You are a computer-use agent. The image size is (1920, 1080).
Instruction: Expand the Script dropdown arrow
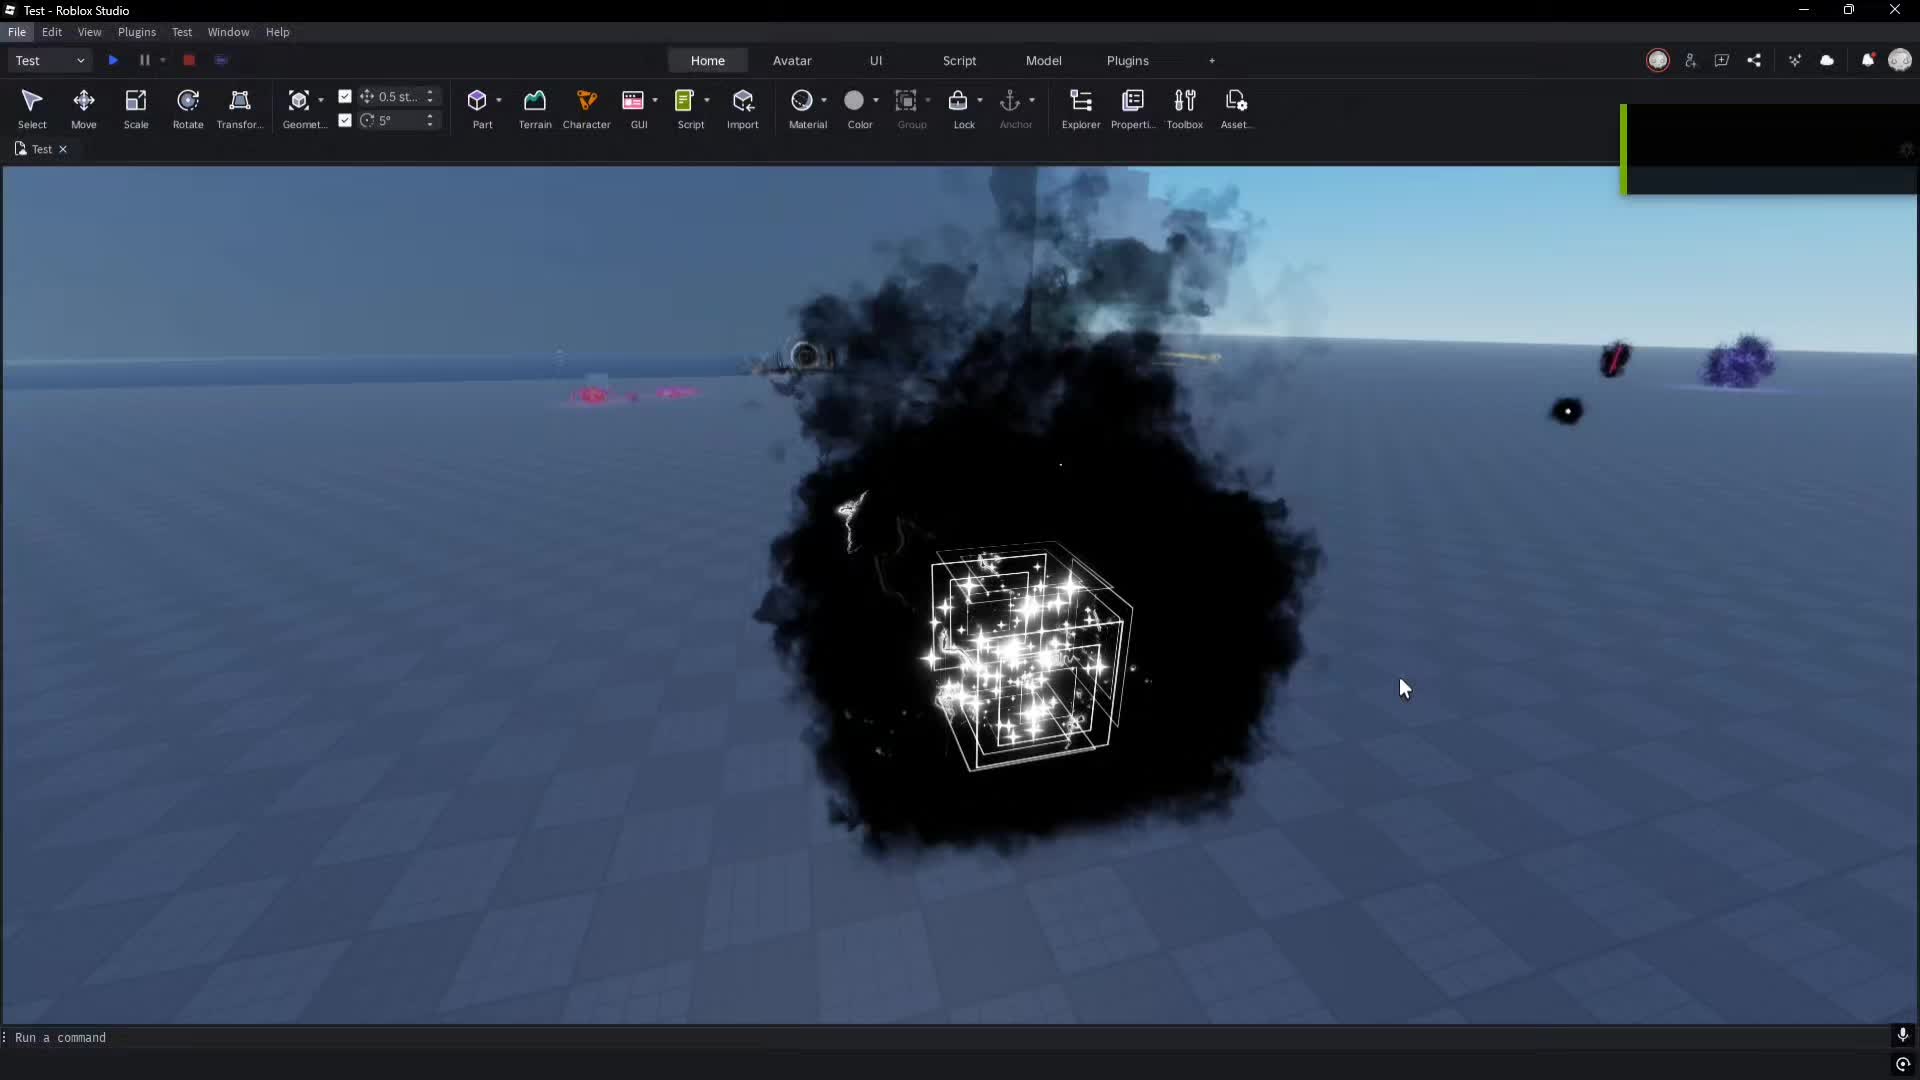click(707, 101)
